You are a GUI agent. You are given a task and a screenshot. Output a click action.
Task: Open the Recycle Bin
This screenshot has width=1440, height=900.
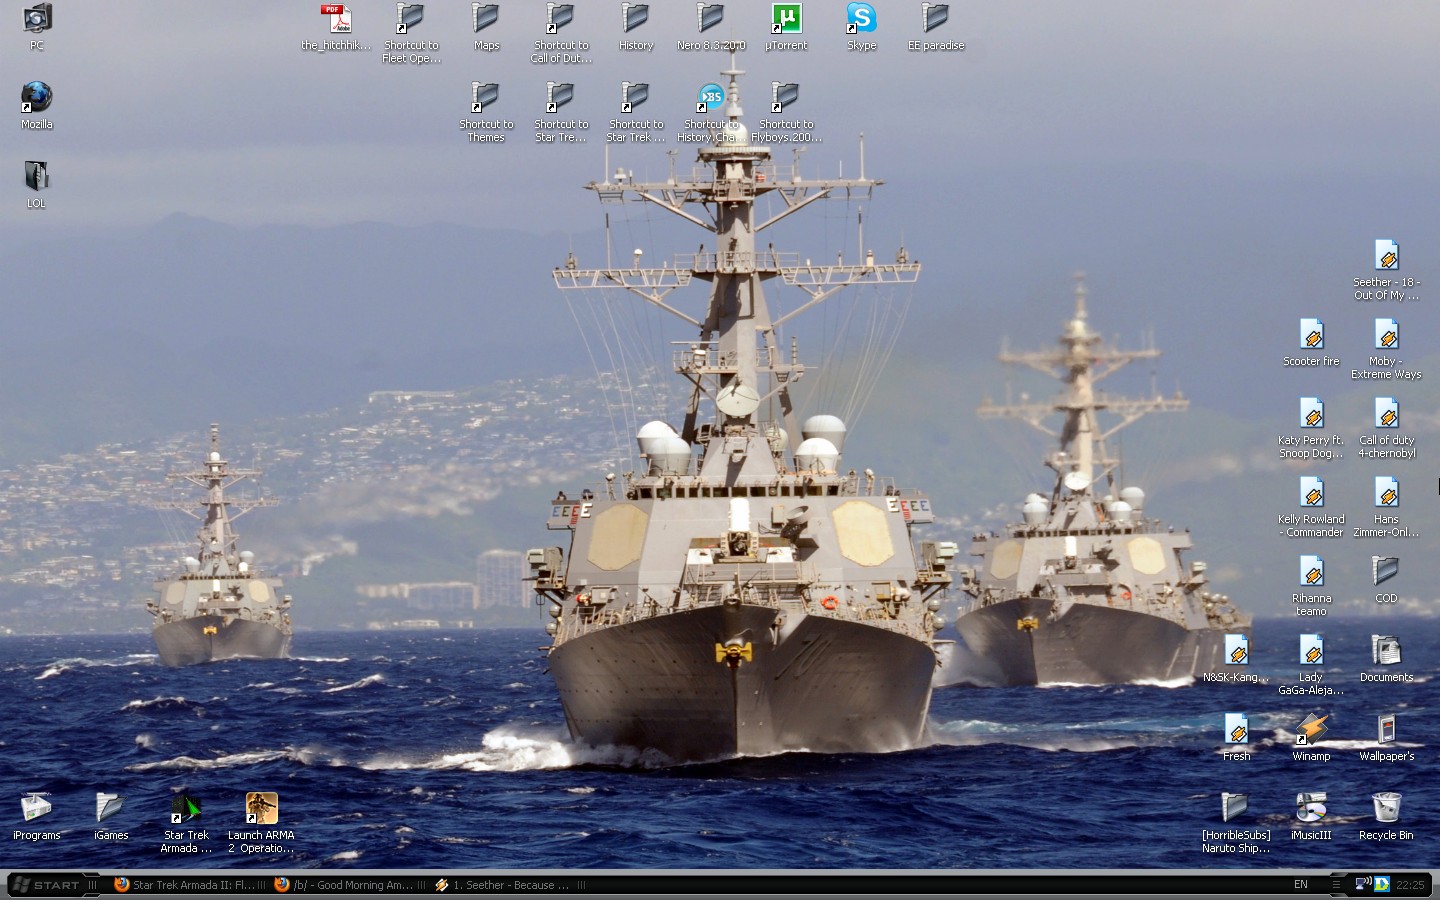click(1386, 809)
